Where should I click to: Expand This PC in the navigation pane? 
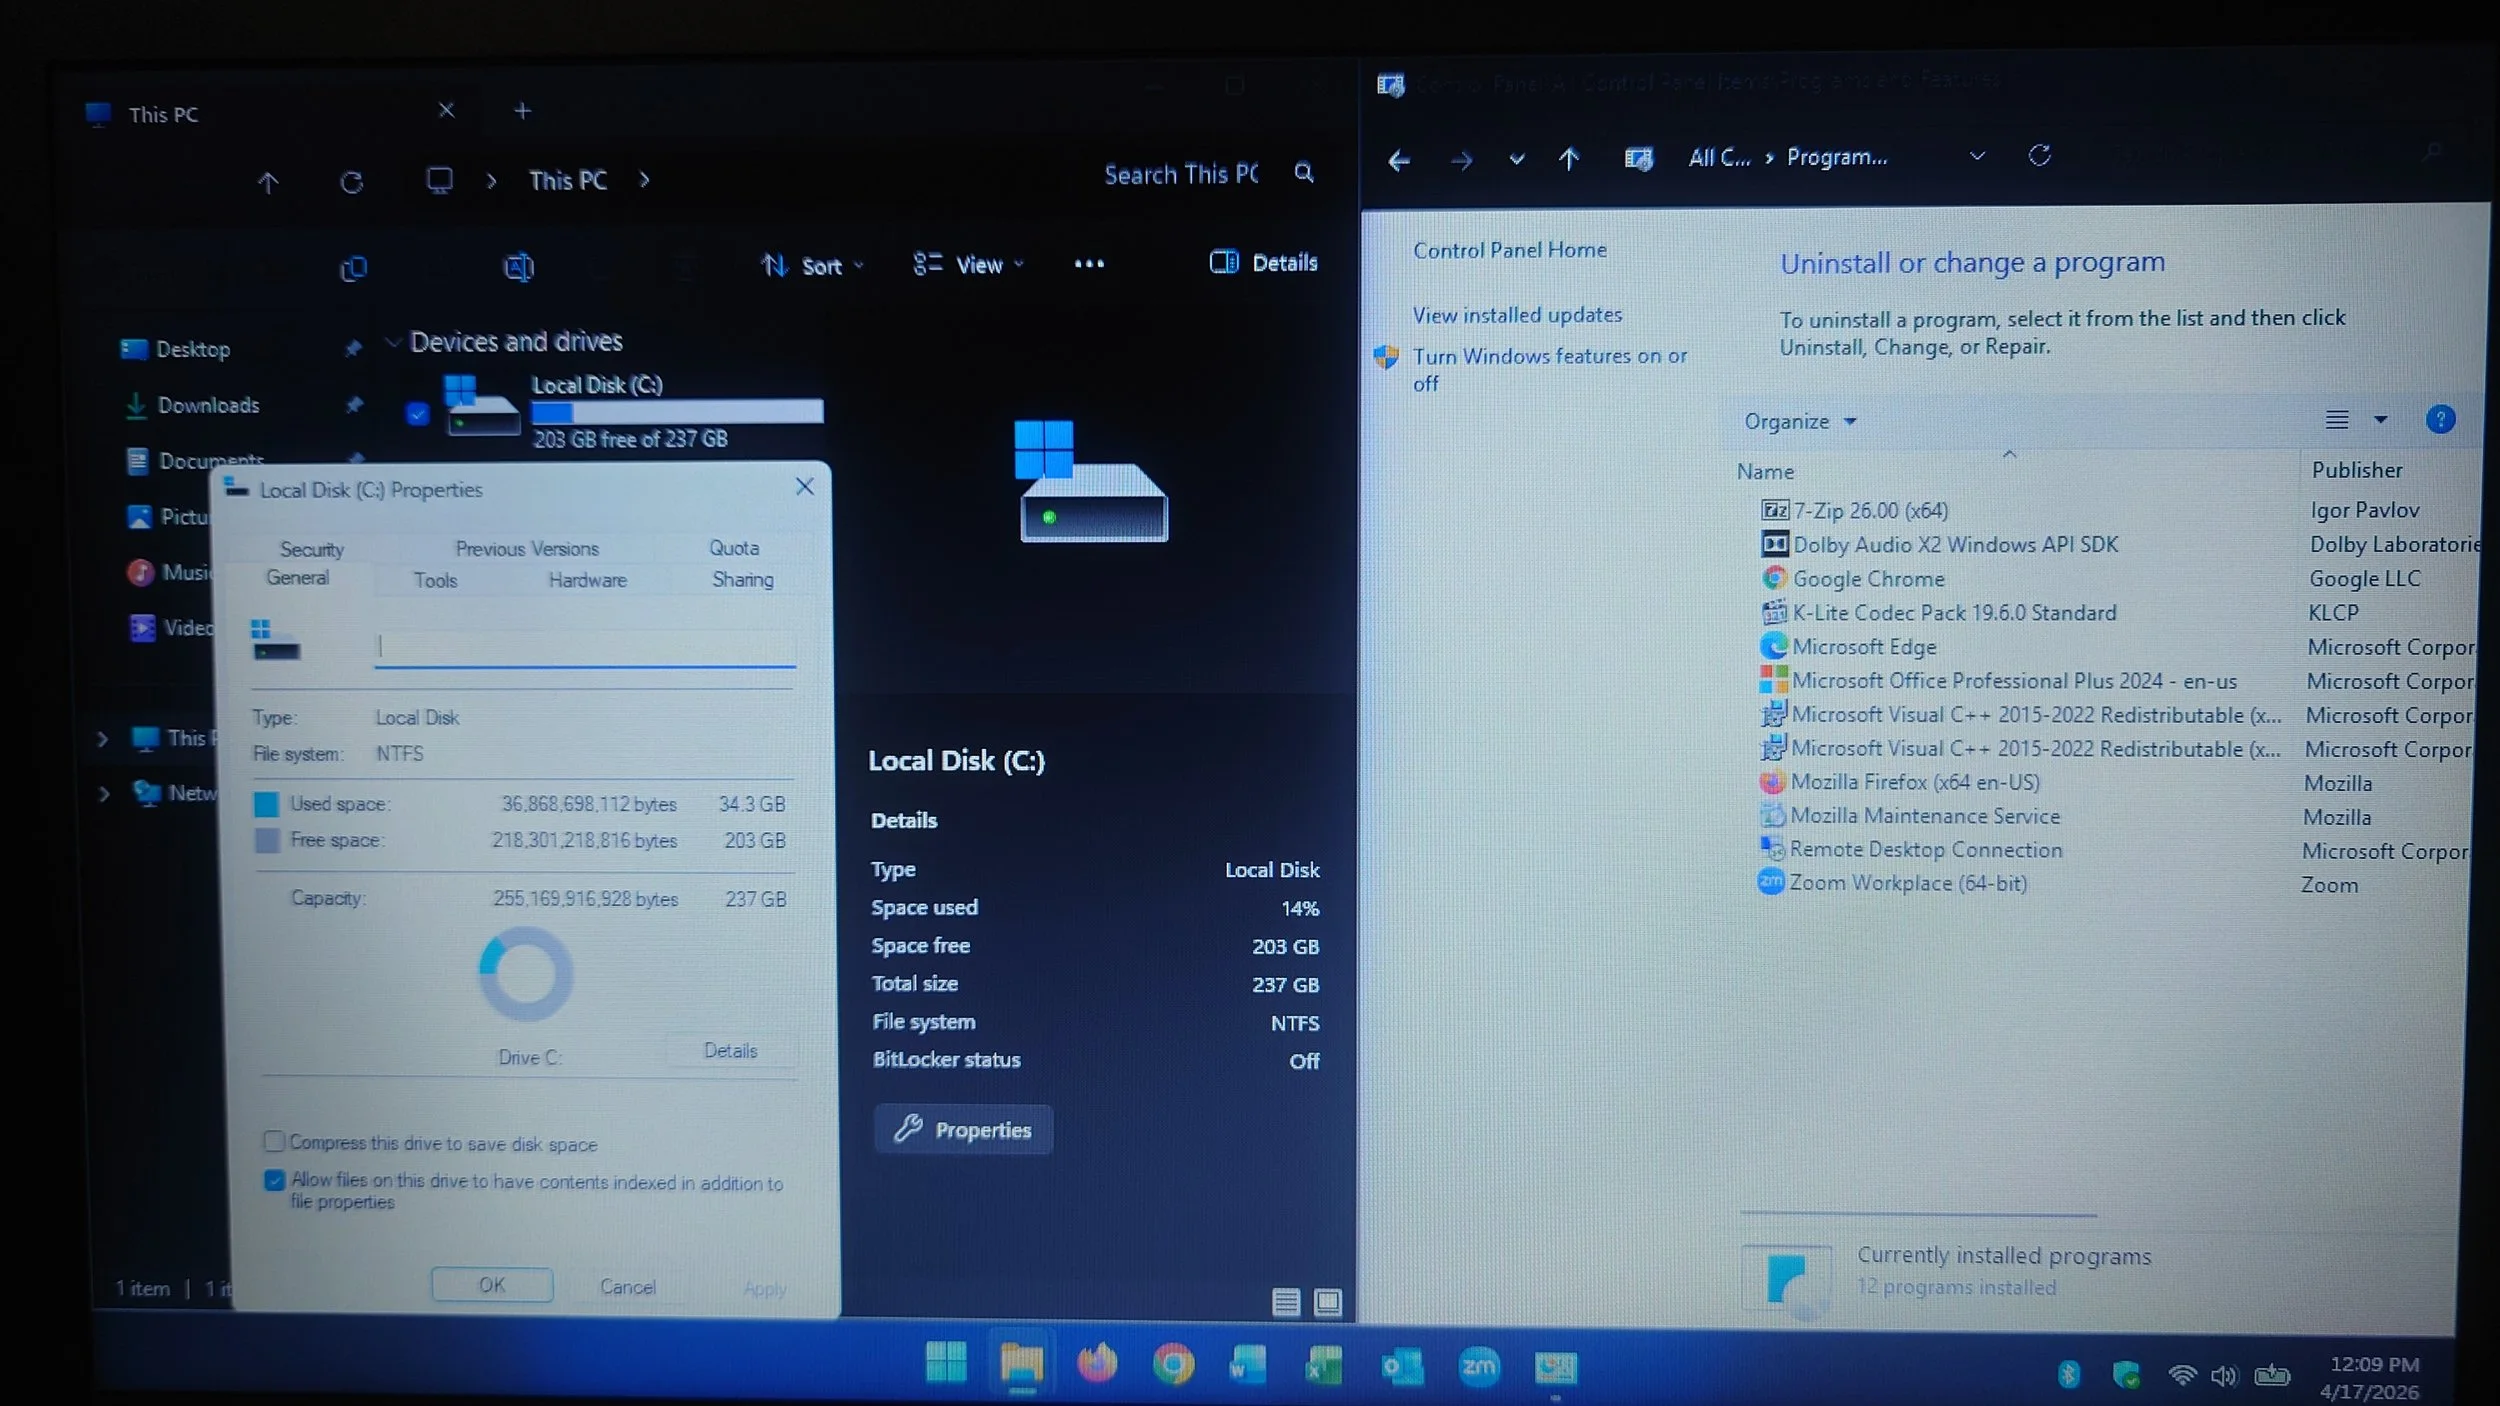[x=102, y=739]
